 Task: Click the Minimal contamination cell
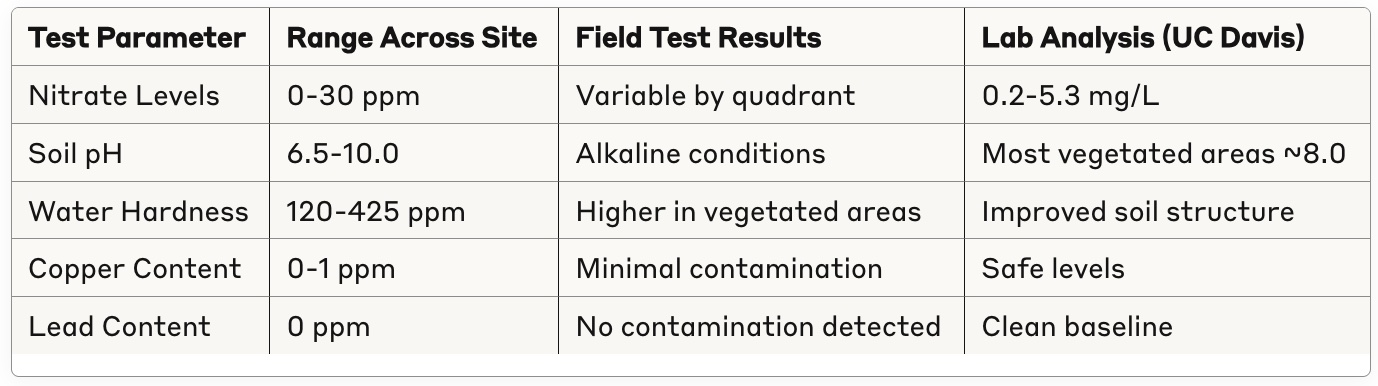(729, 268)
